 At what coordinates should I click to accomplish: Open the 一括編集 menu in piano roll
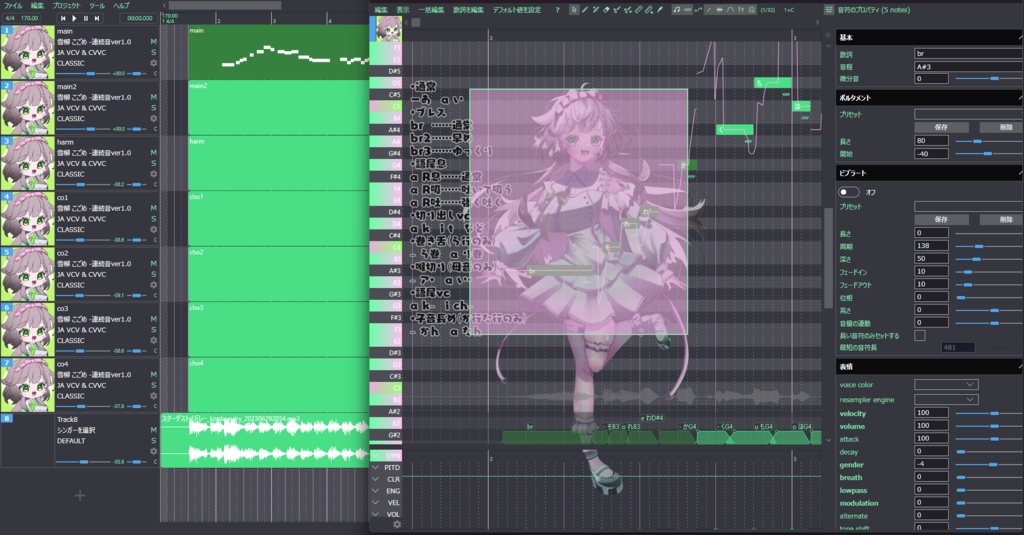pyautogui.click(x=430, y=10)
